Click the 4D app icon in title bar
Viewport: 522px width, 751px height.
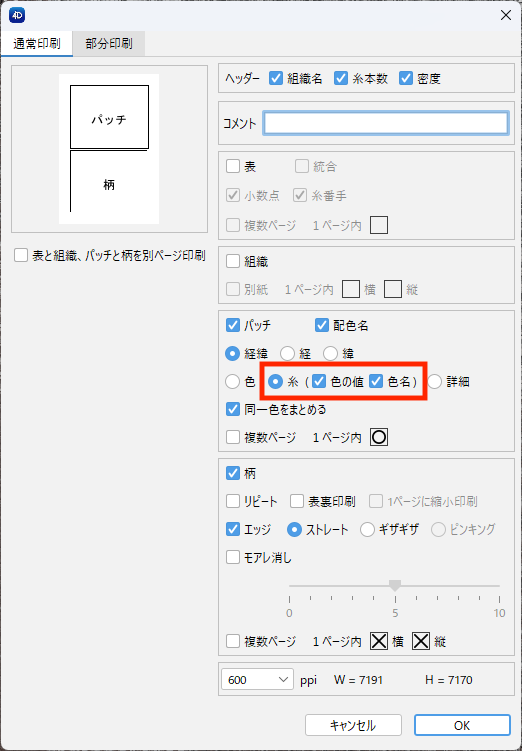tap(17, 15)
